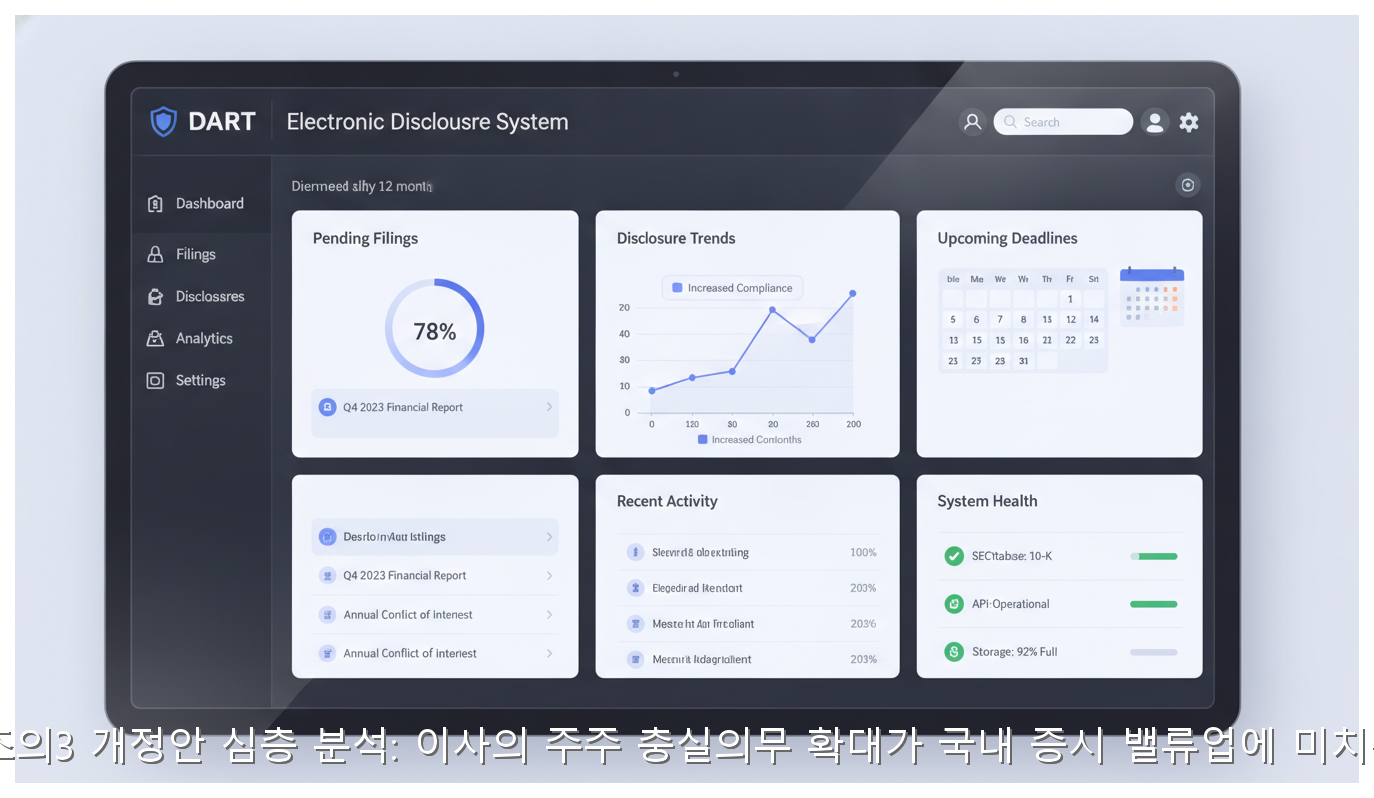
Task: Click the circular target icon below header
Action: point(1187,185)
